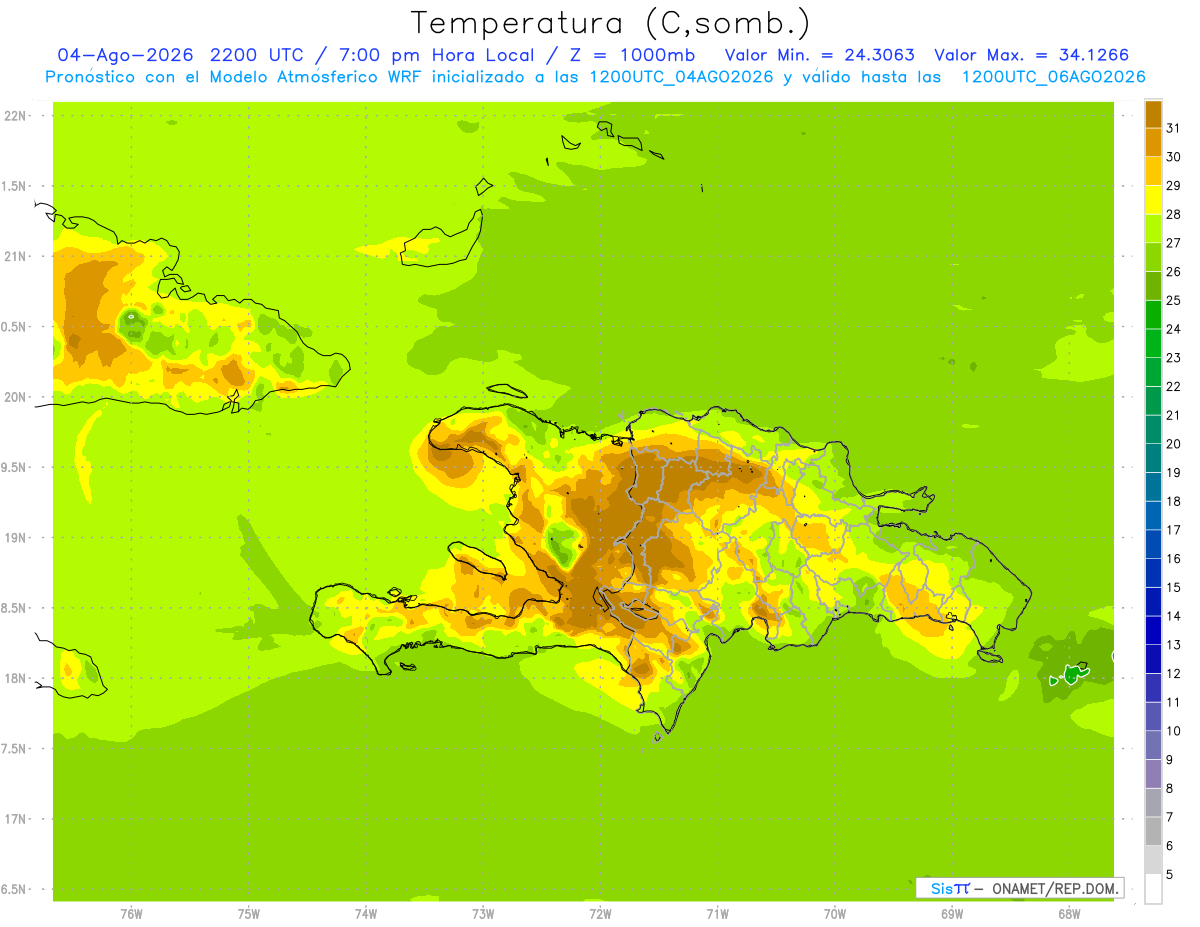Click the colorbar scale label "25"
The height and width of the screenshot is (927, 1200).
(1173, 300)
